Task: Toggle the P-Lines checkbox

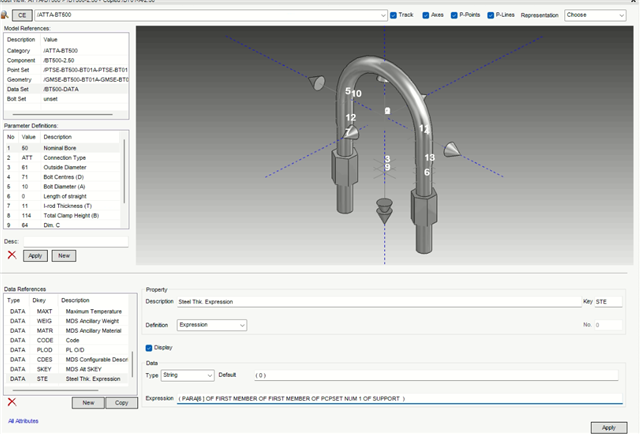Action: tap(491, 15)
